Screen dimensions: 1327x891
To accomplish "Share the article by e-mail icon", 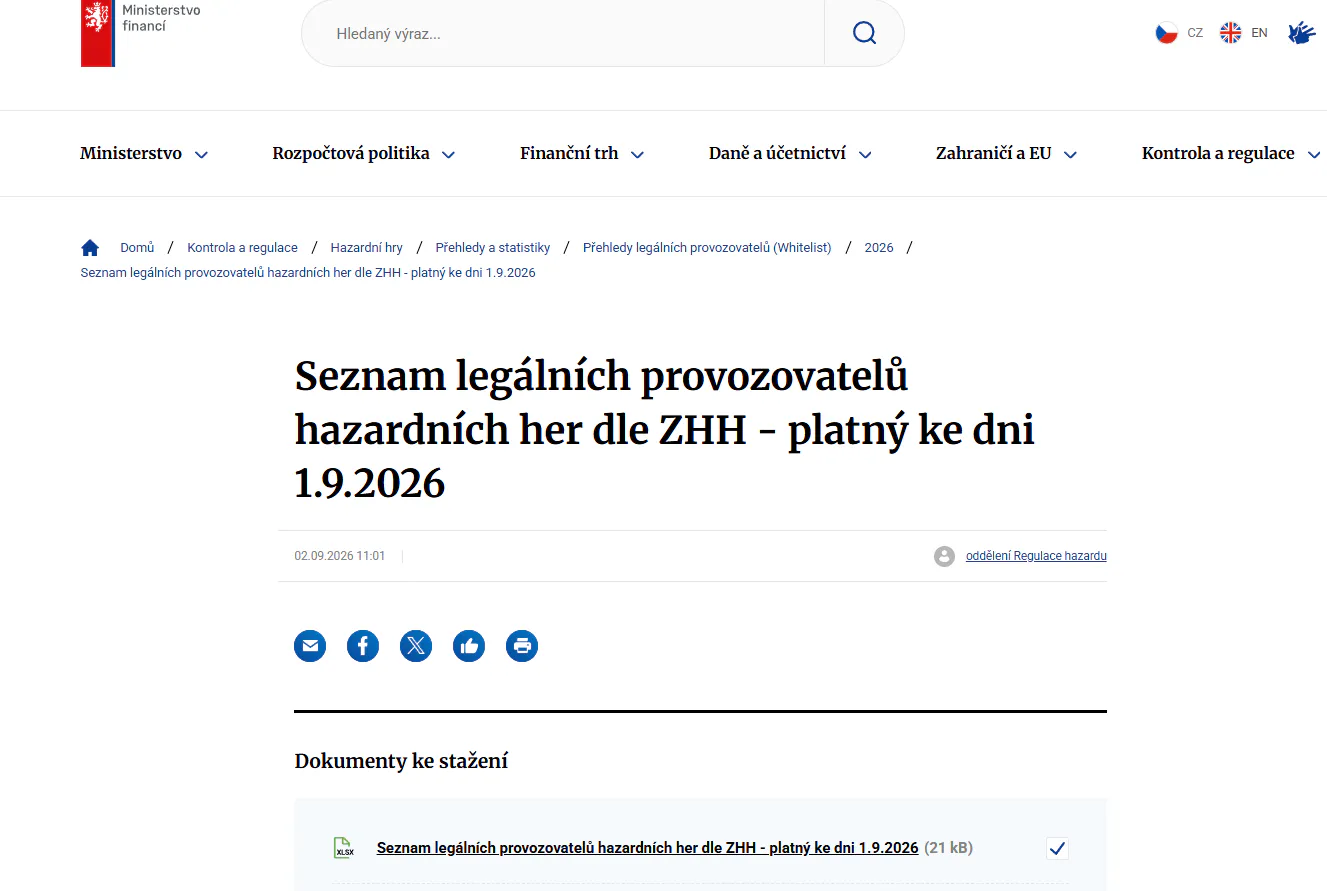I will (x=310, y=646).
